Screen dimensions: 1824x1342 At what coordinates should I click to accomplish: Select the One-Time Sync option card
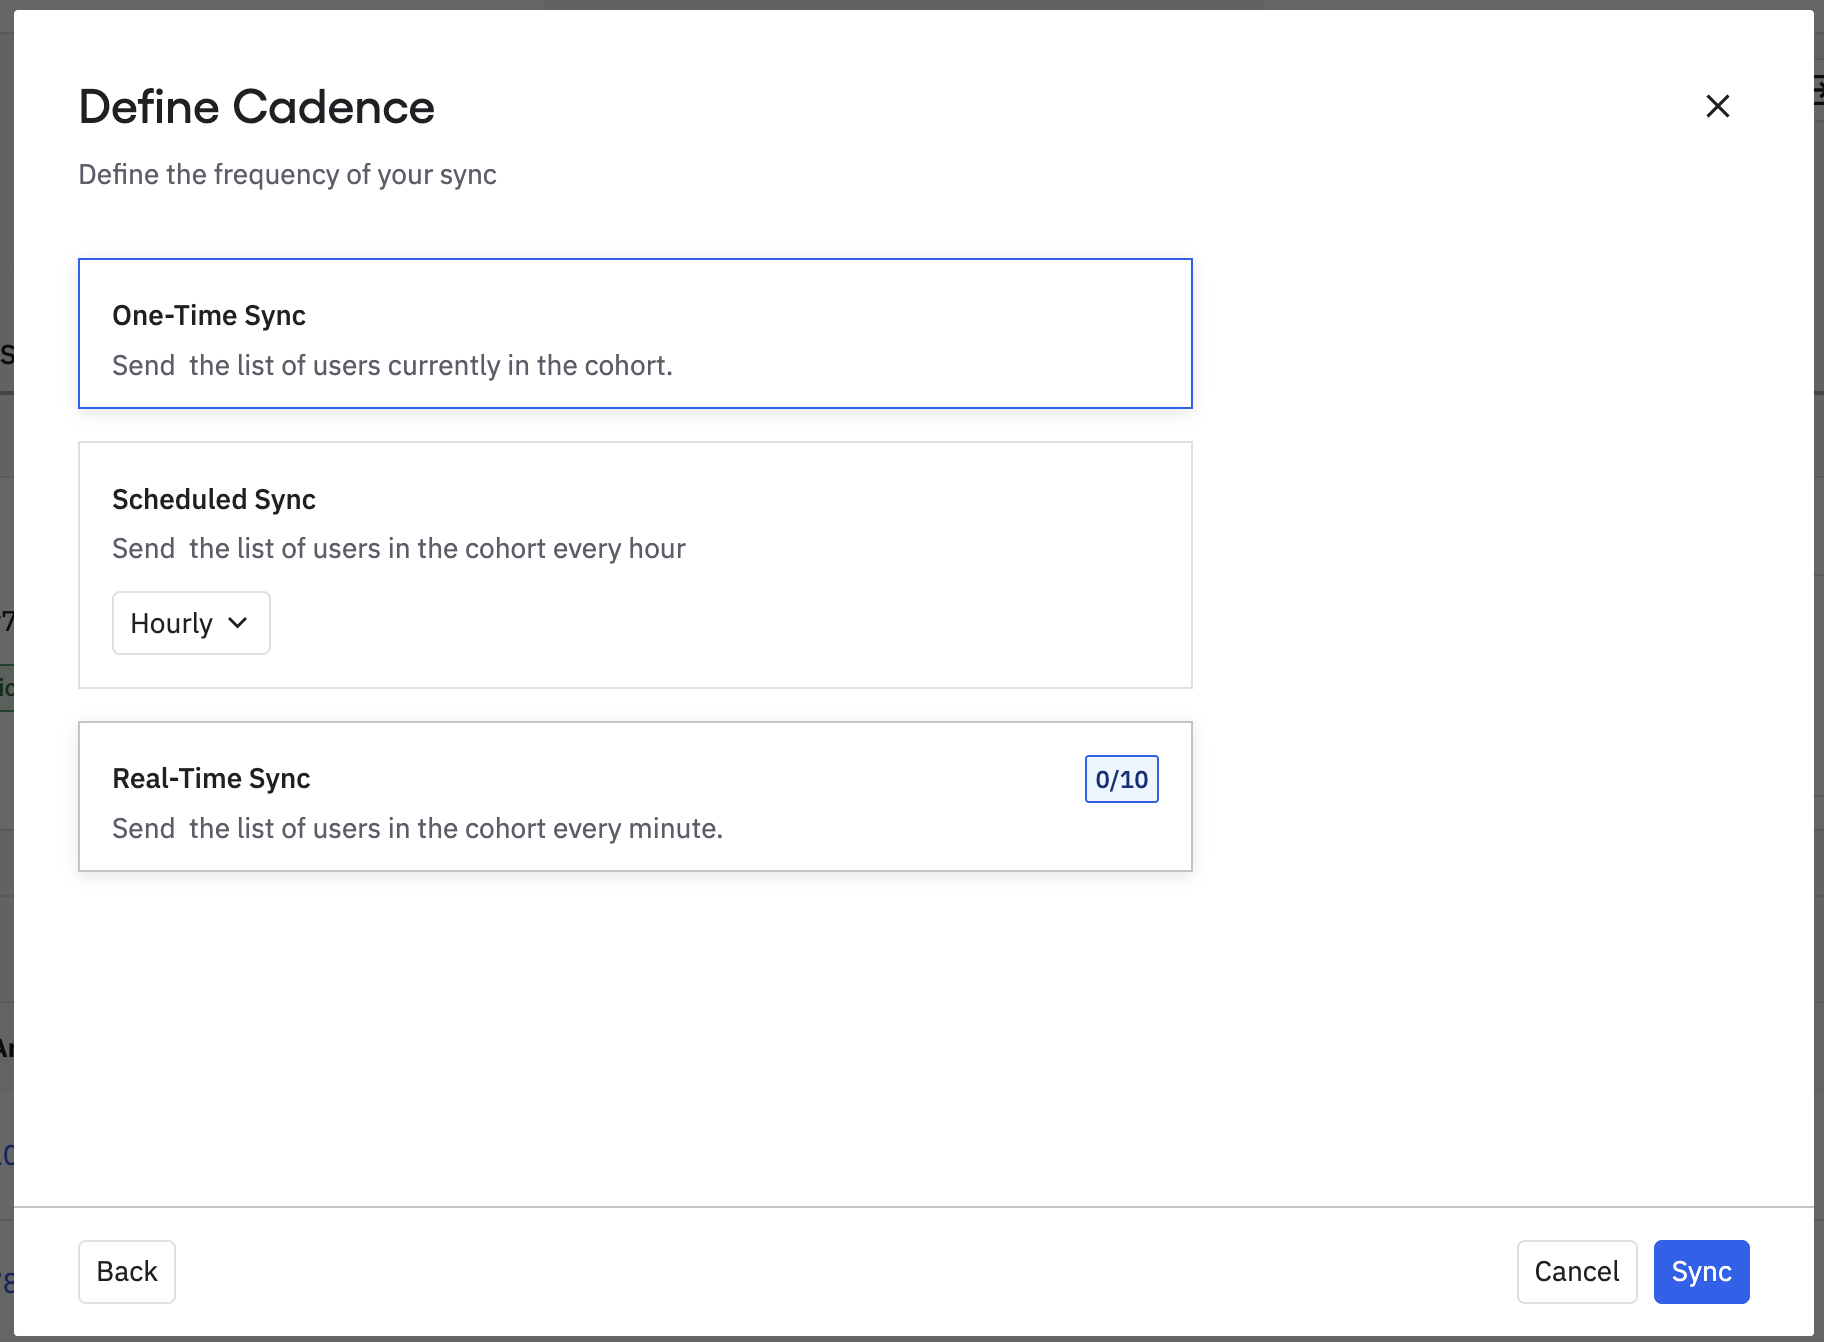point(635,333)
